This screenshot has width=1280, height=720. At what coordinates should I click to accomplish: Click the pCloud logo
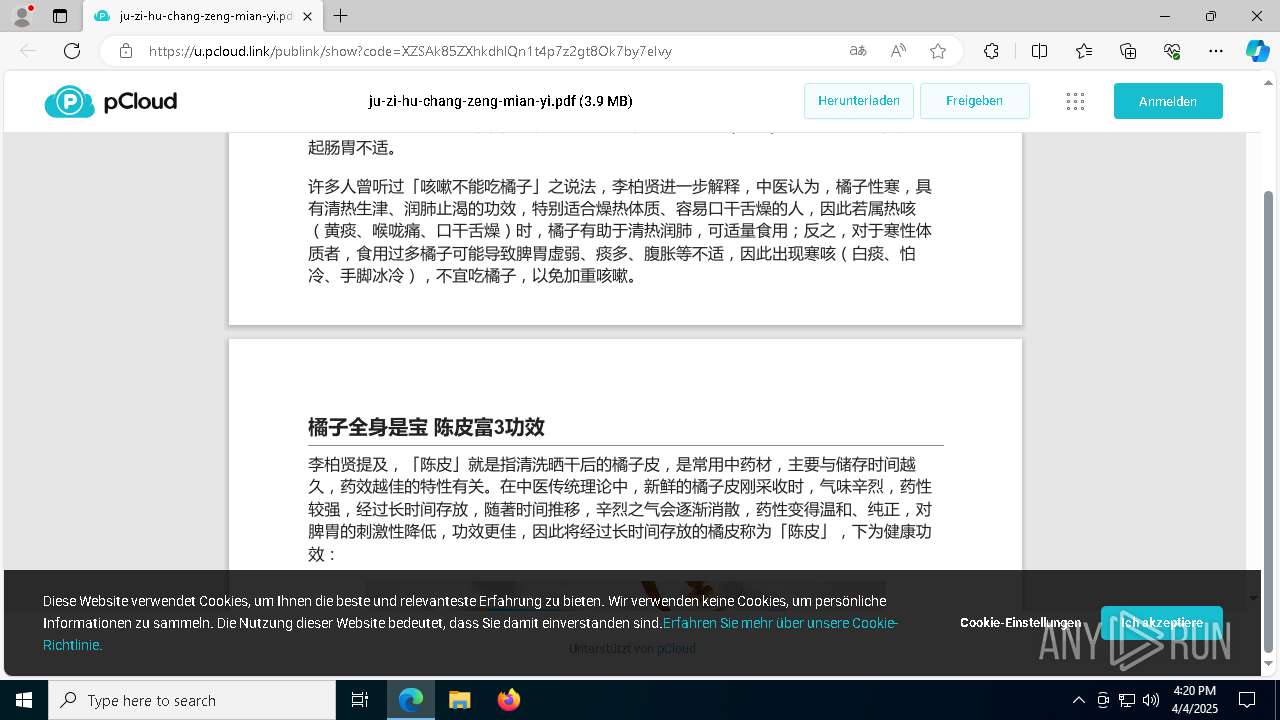click(111, 101)
